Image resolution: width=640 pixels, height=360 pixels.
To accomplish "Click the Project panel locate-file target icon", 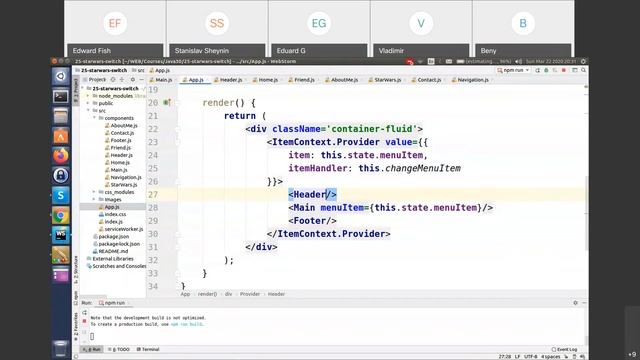I will [x=113, y=80].
